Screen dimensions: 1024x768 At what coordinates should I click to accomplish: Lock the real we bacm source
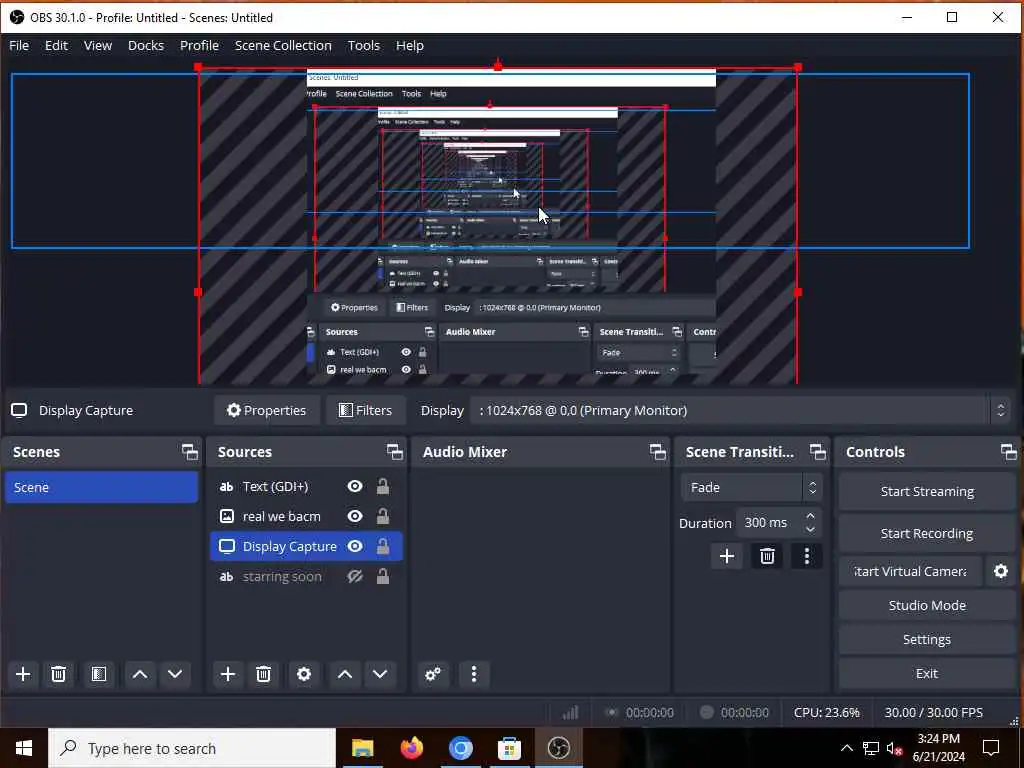[x=383, y=517]
